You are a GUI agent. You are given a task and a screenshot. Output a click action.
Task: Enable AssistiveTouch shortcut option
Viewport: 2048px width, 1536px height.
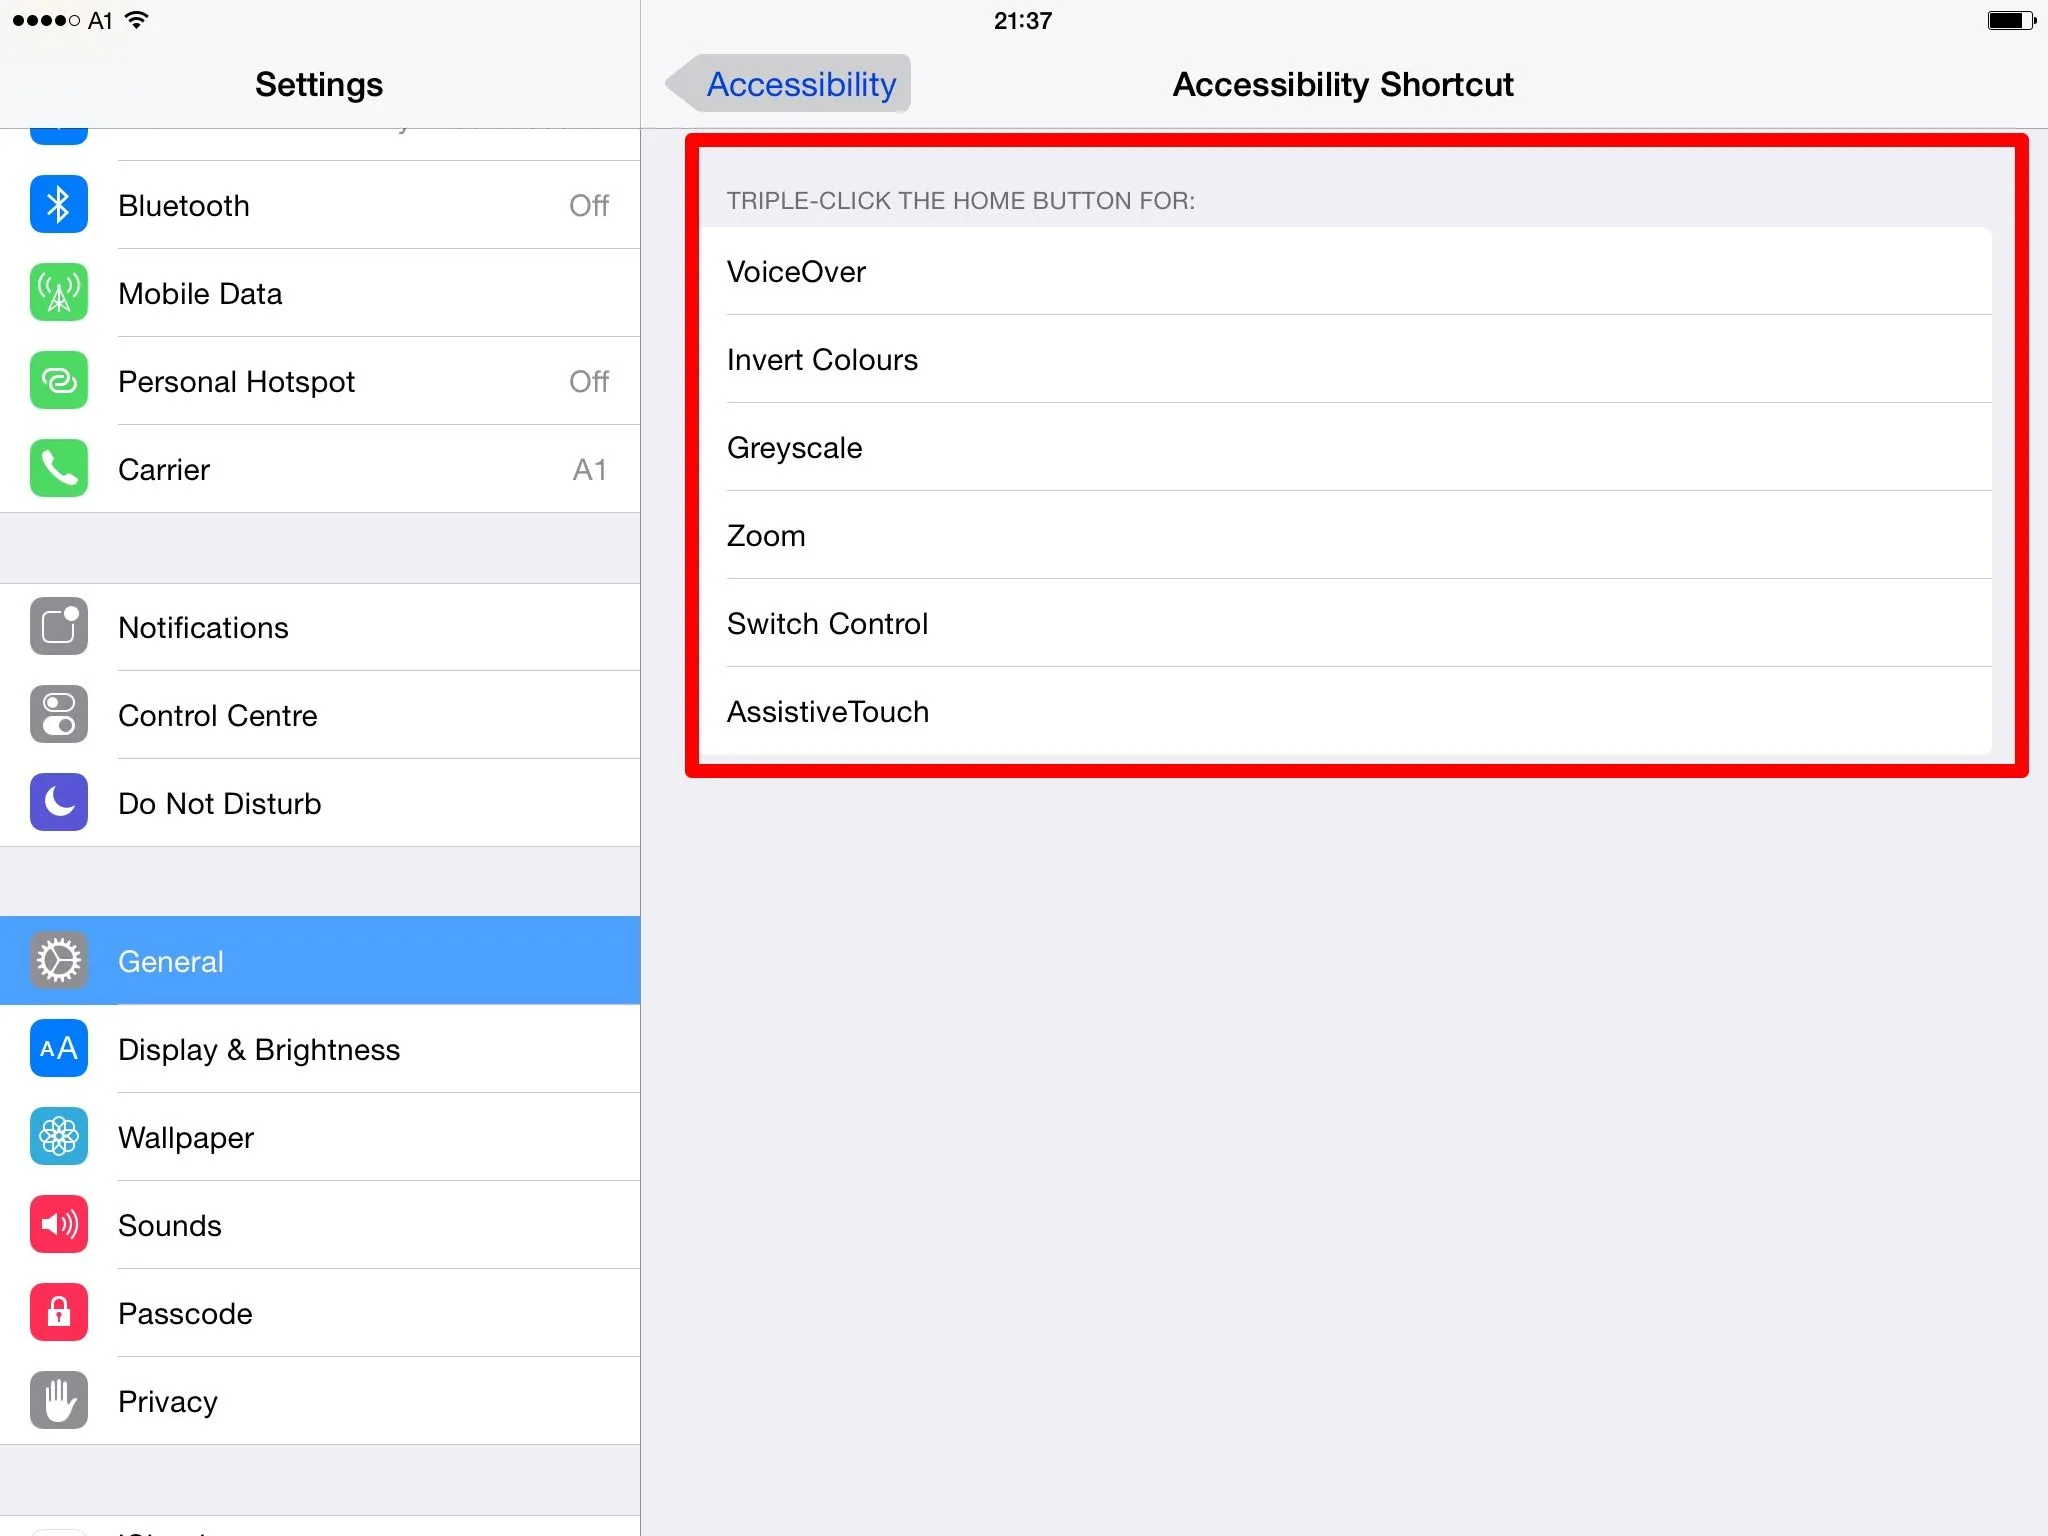tap(1345, 712)
